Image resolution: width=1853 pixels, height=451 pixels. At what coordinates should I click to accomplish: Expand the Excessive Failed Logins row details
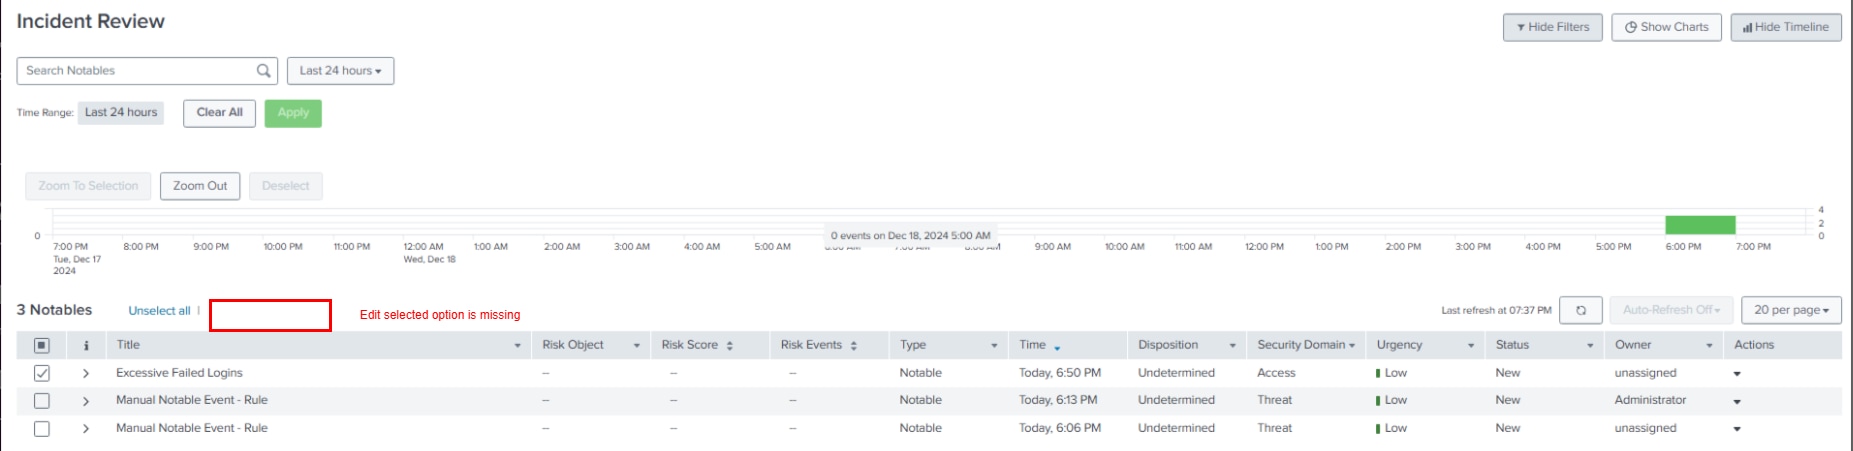[x=86, y=373]
